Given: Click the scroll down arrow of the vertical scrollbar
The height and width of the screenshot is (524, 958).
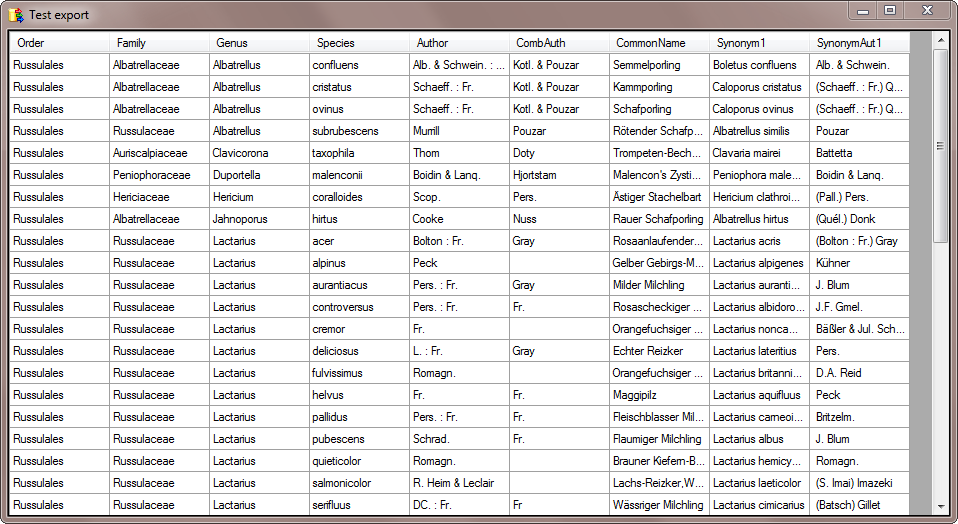Looking at the screenshot, I should (940, 508).
